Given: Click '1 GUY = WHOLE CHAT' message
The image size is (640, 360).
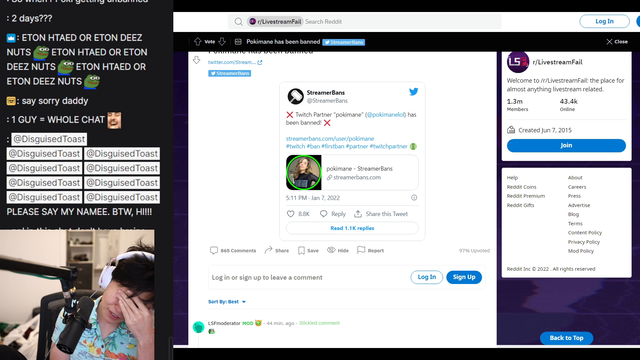Looking at the screenshot, I should [58, 120].
